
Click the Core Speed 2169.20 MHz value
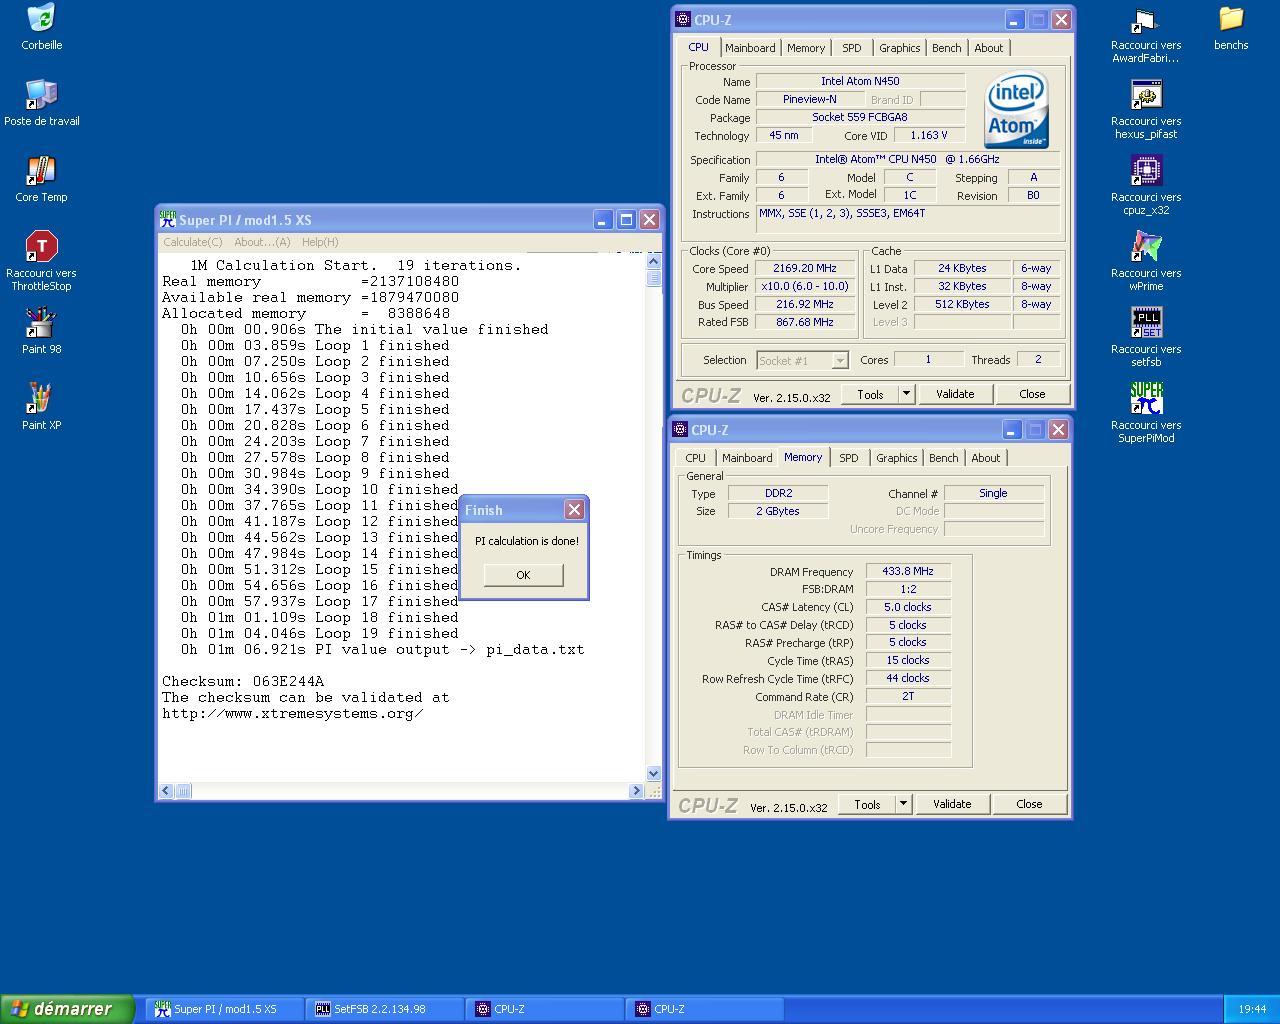coord(805,268)
